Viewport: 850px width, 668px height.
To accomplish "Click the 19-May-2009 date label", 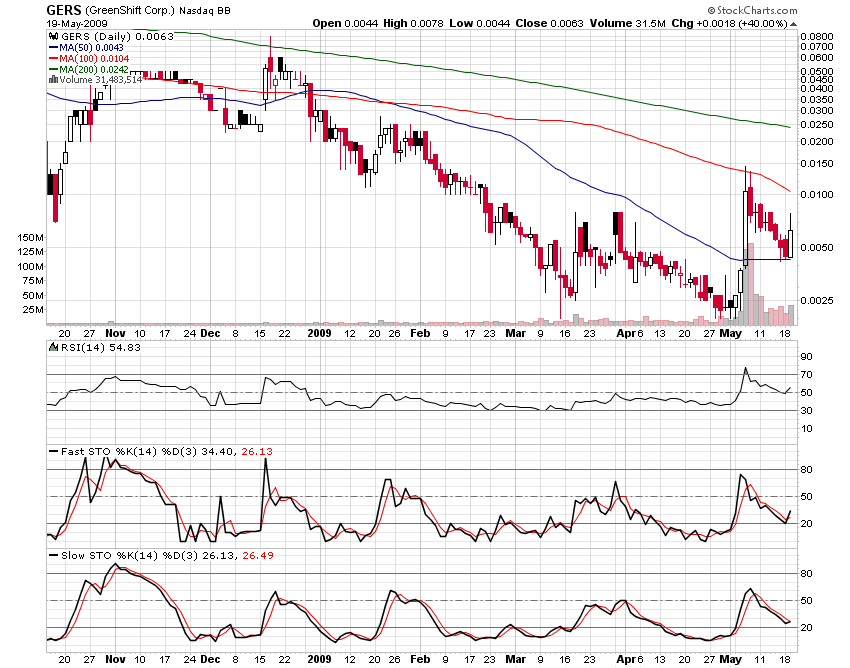I will [77, 23].
